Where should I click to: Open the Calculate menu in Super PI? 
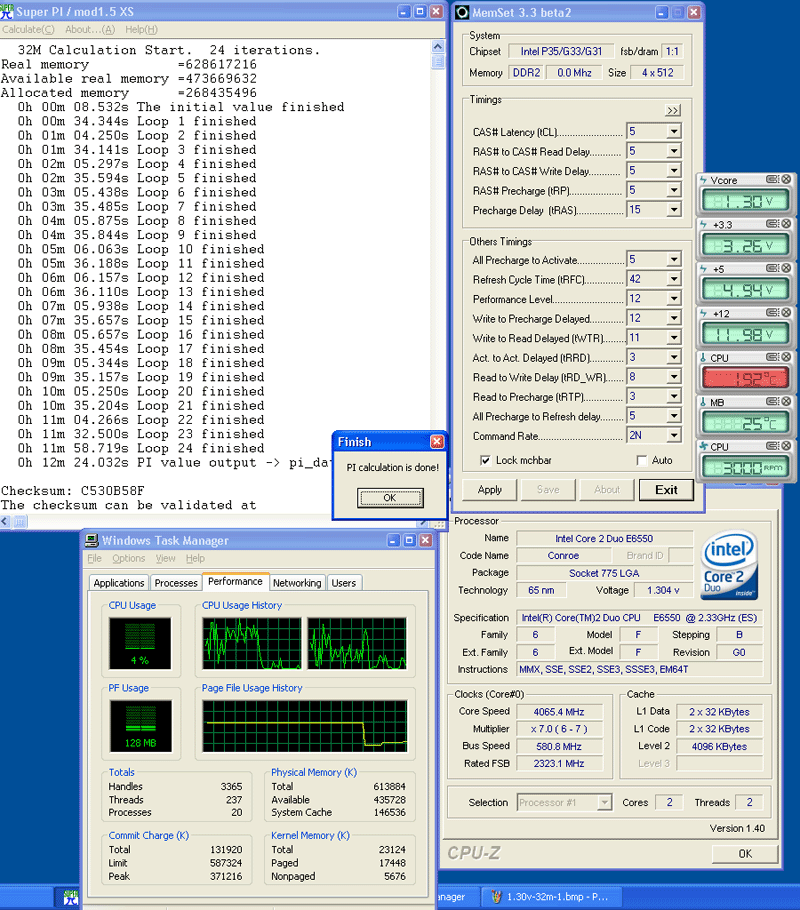[28, 30]
